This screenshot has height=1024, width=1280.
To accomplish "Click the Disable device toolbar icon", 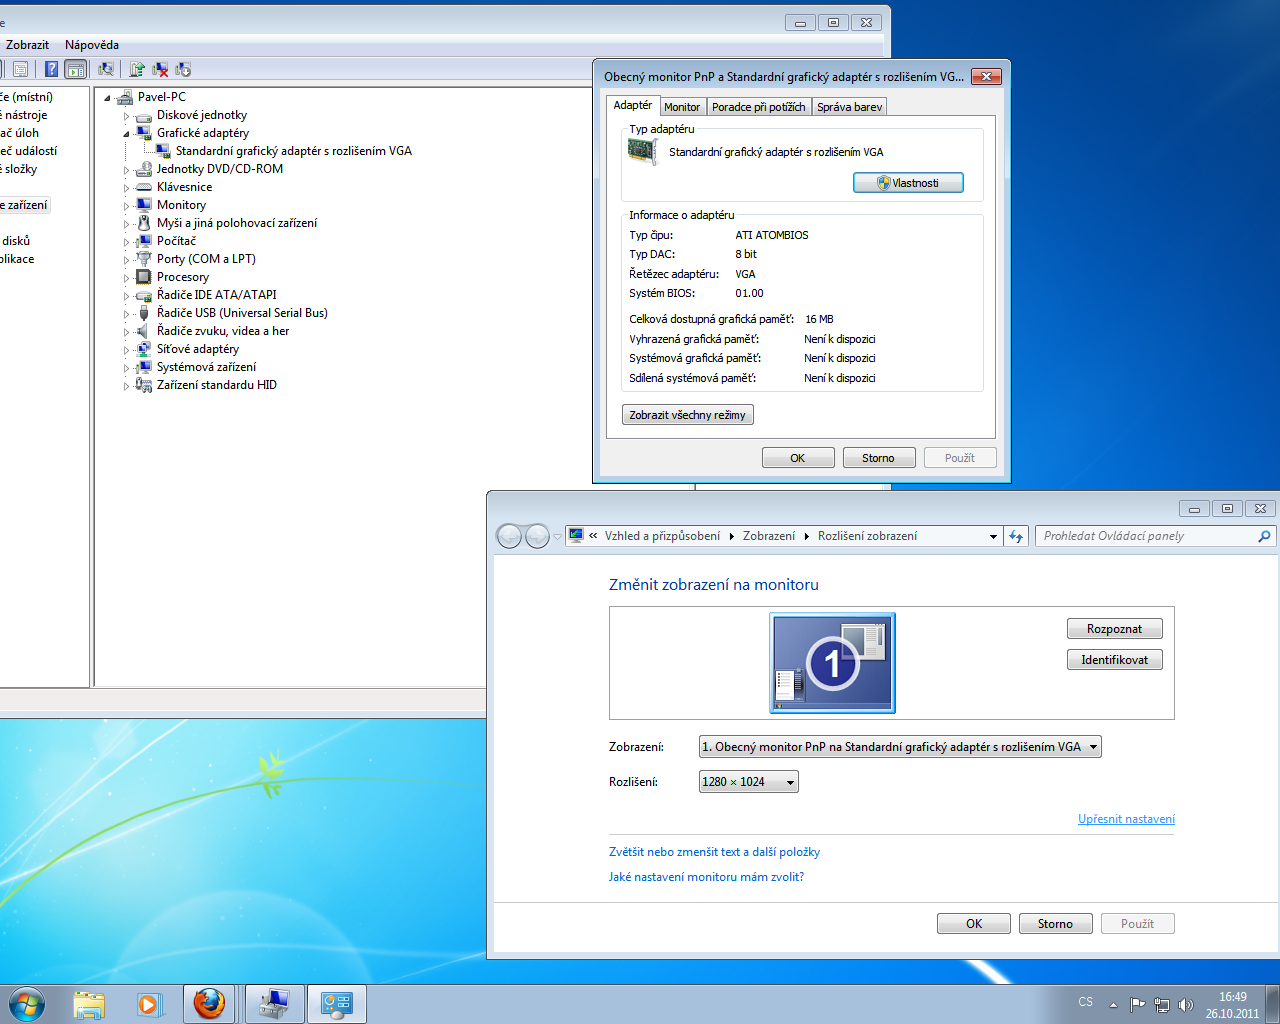I will click(183, 69).
